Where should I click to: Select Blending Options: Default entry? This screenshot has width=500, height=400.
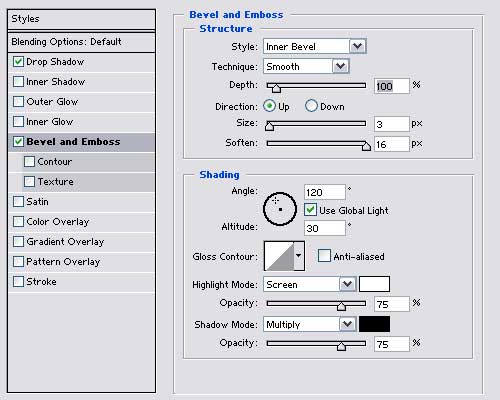tap(81, 42)
